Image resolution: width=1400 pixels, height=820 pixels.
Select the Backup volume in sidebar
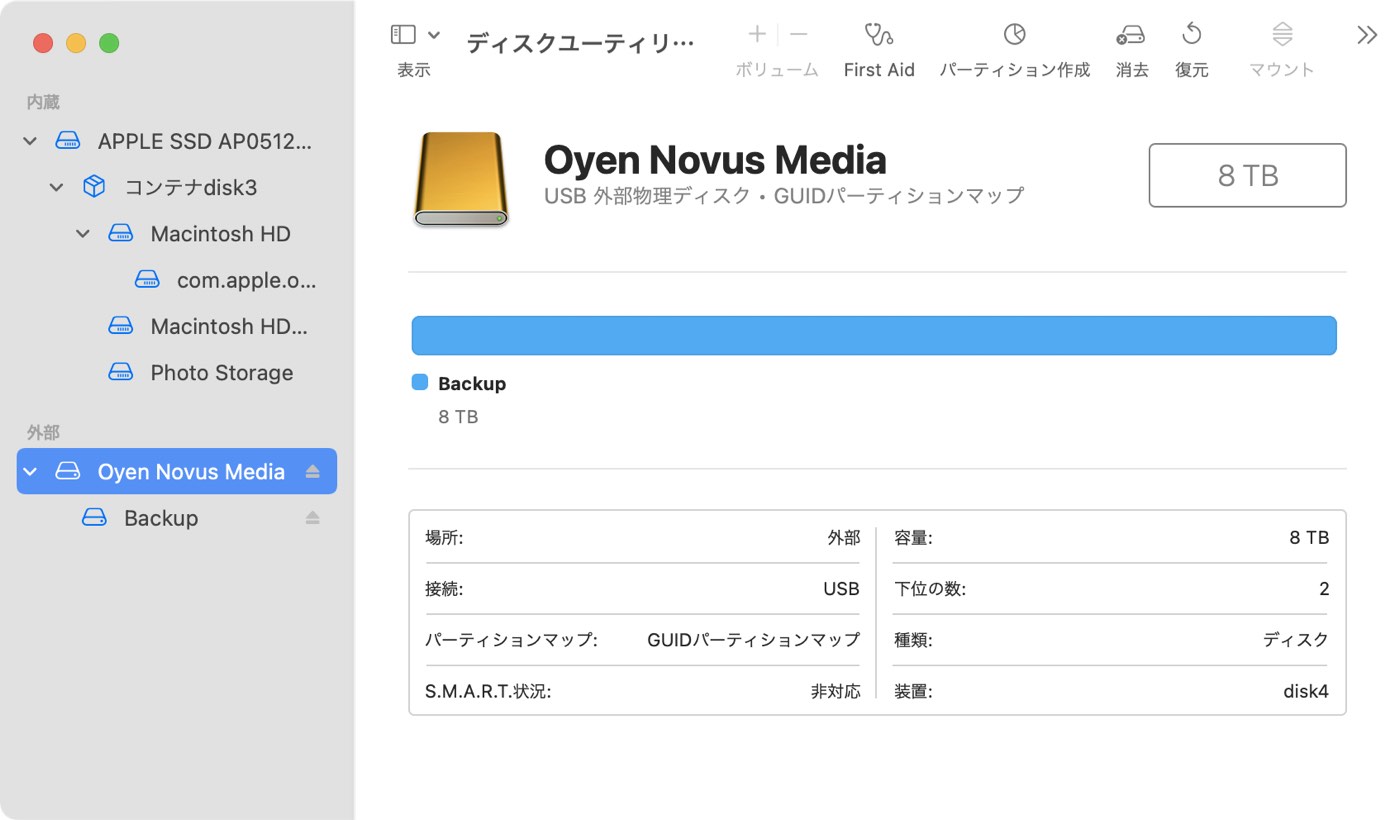(x=161, y=518)
